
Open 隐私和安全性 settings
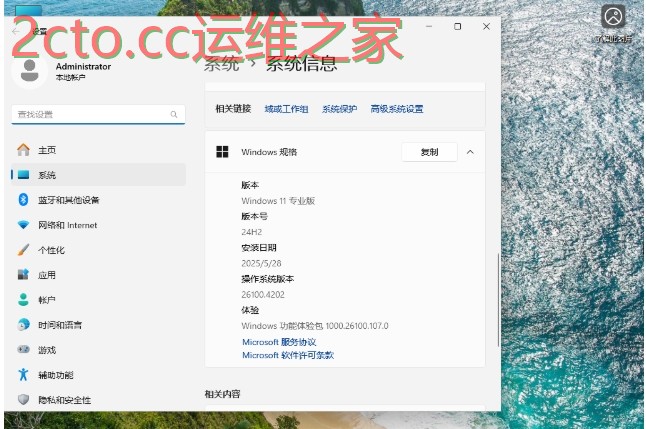tap(98, 400)
